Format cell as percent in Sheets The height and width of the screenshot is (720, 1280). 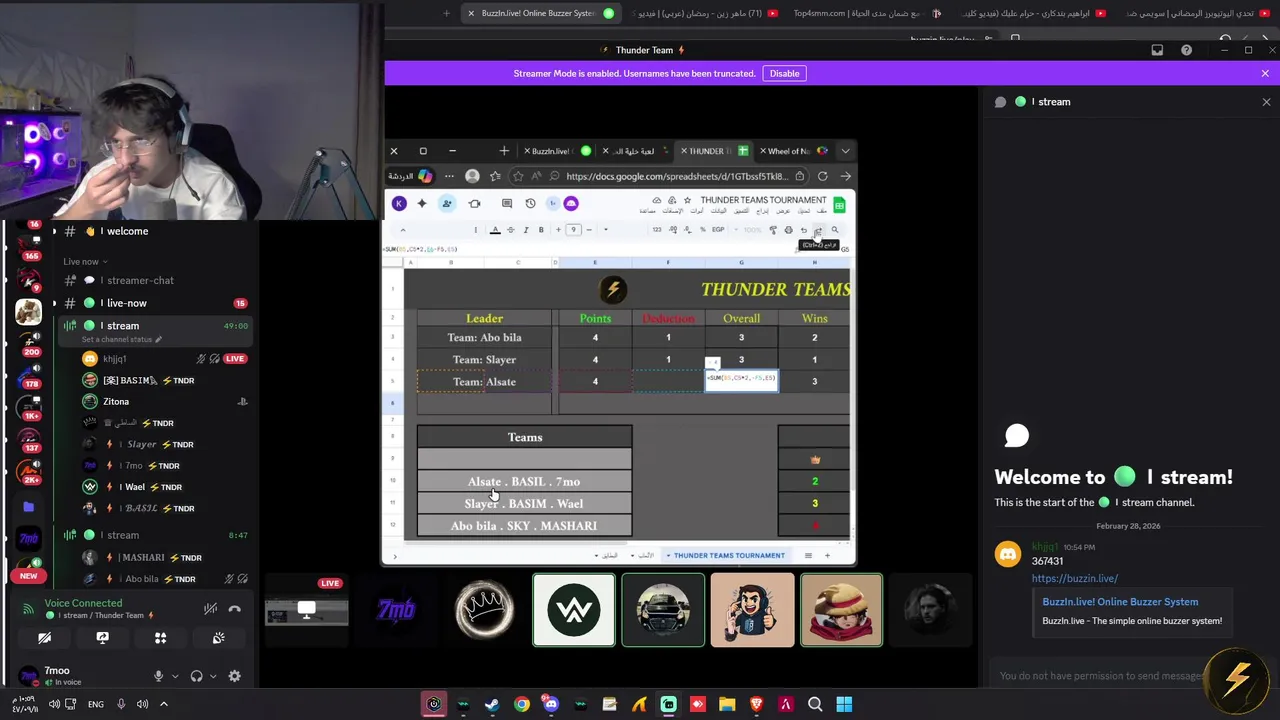coord(703,230)
